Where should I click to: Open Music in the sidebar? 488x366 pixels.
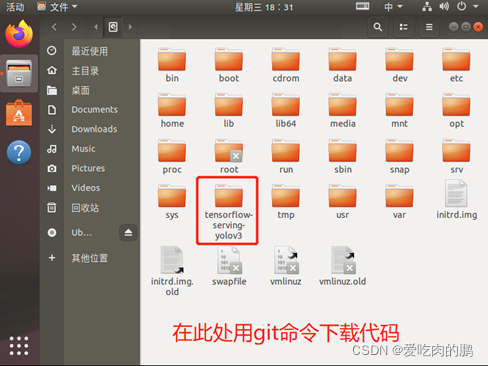coord(90,149)
